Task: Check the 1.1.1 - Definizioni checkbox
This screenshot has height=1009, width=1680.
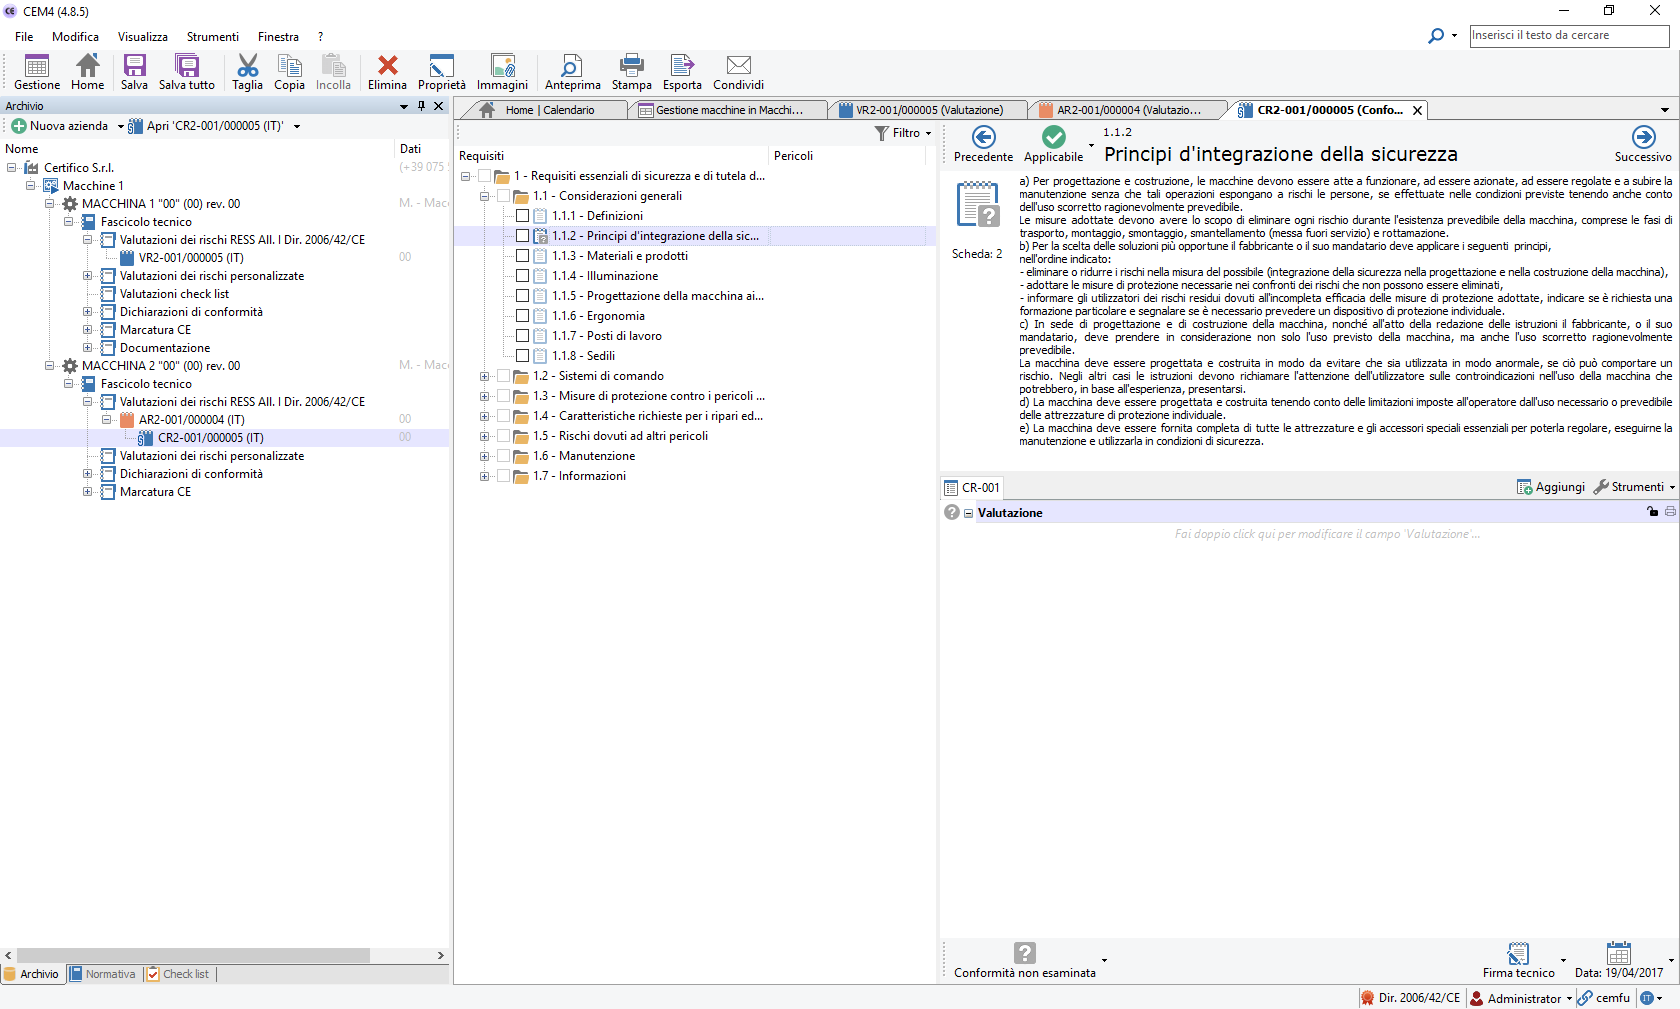Action: pyautogui.click(x=522, y=216)
